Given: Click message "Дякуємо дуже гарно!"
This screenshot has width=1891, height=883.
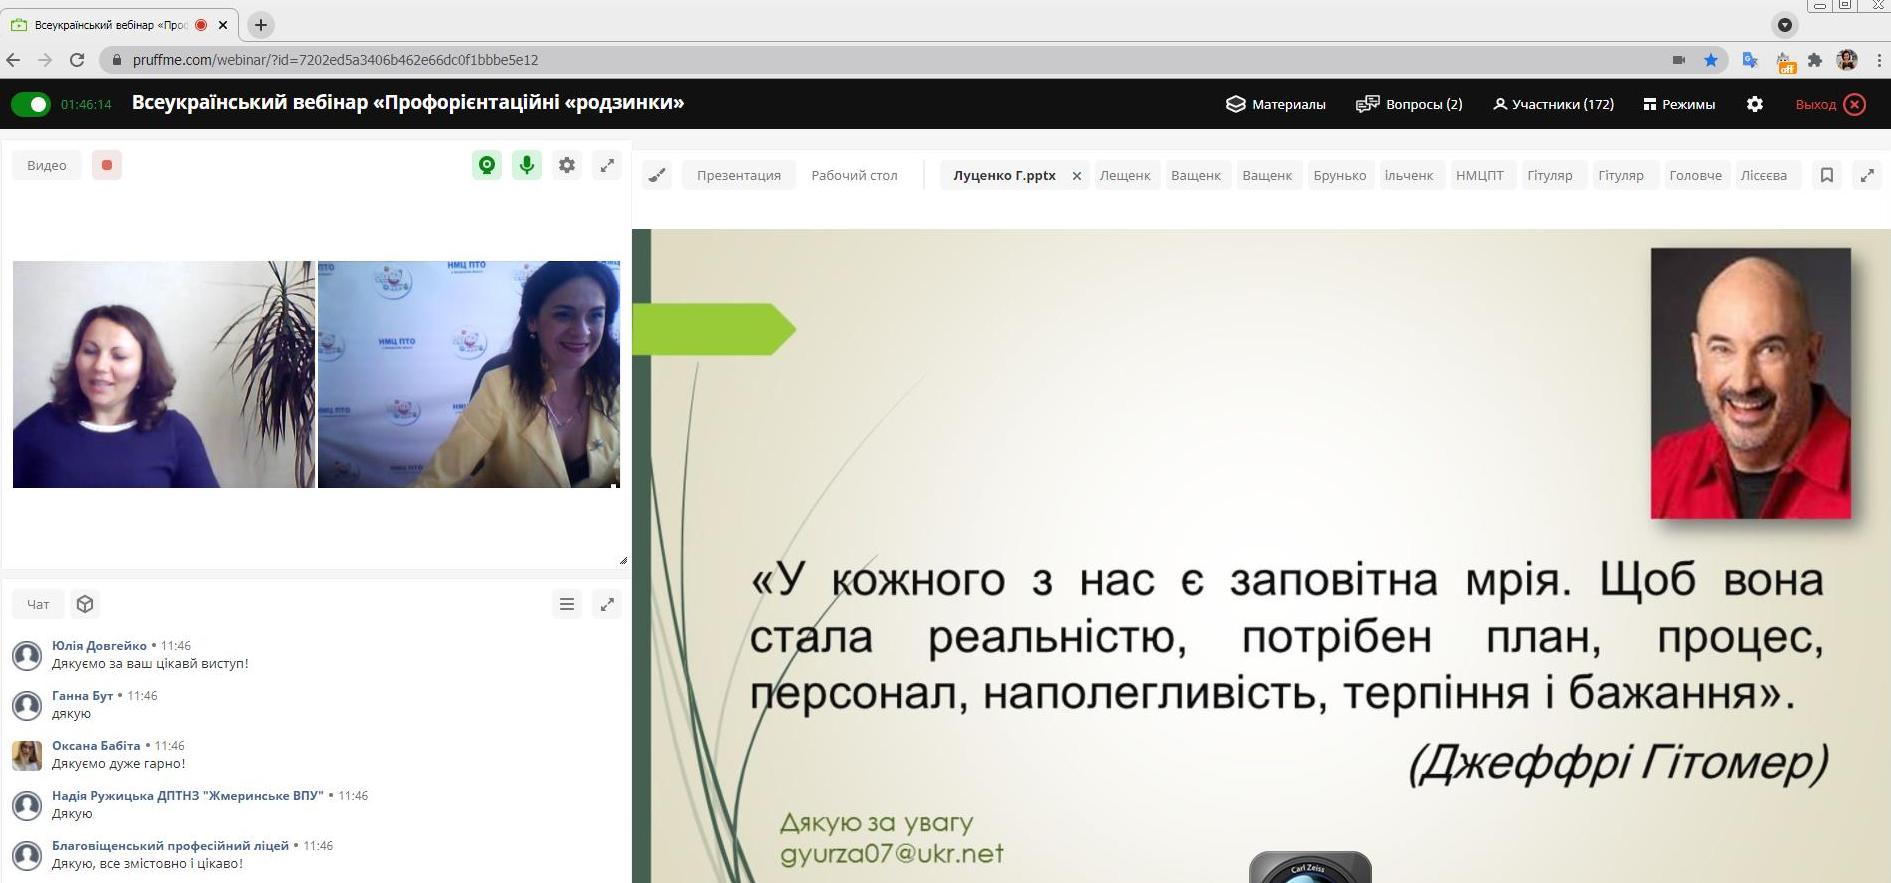Looking at the screenshot, I should click(x=119, y=764).
